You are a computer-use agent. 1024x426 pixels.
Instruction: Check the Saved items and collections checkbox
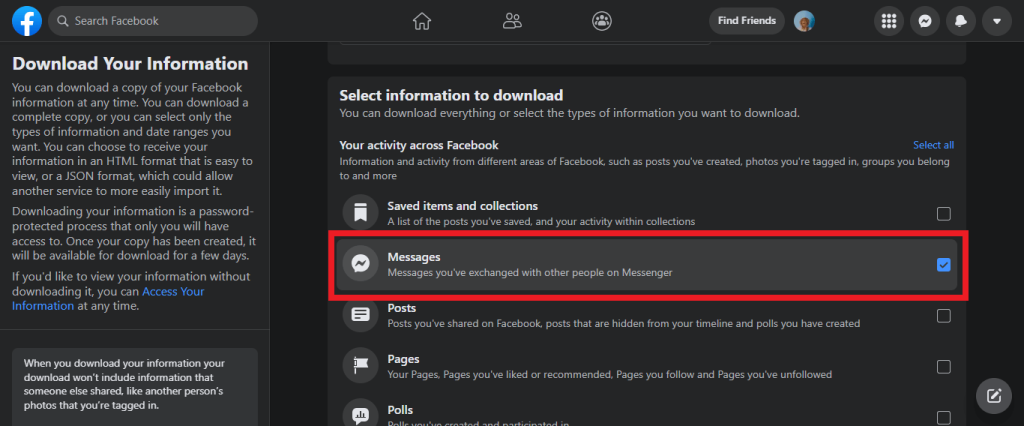coord(943,214)
